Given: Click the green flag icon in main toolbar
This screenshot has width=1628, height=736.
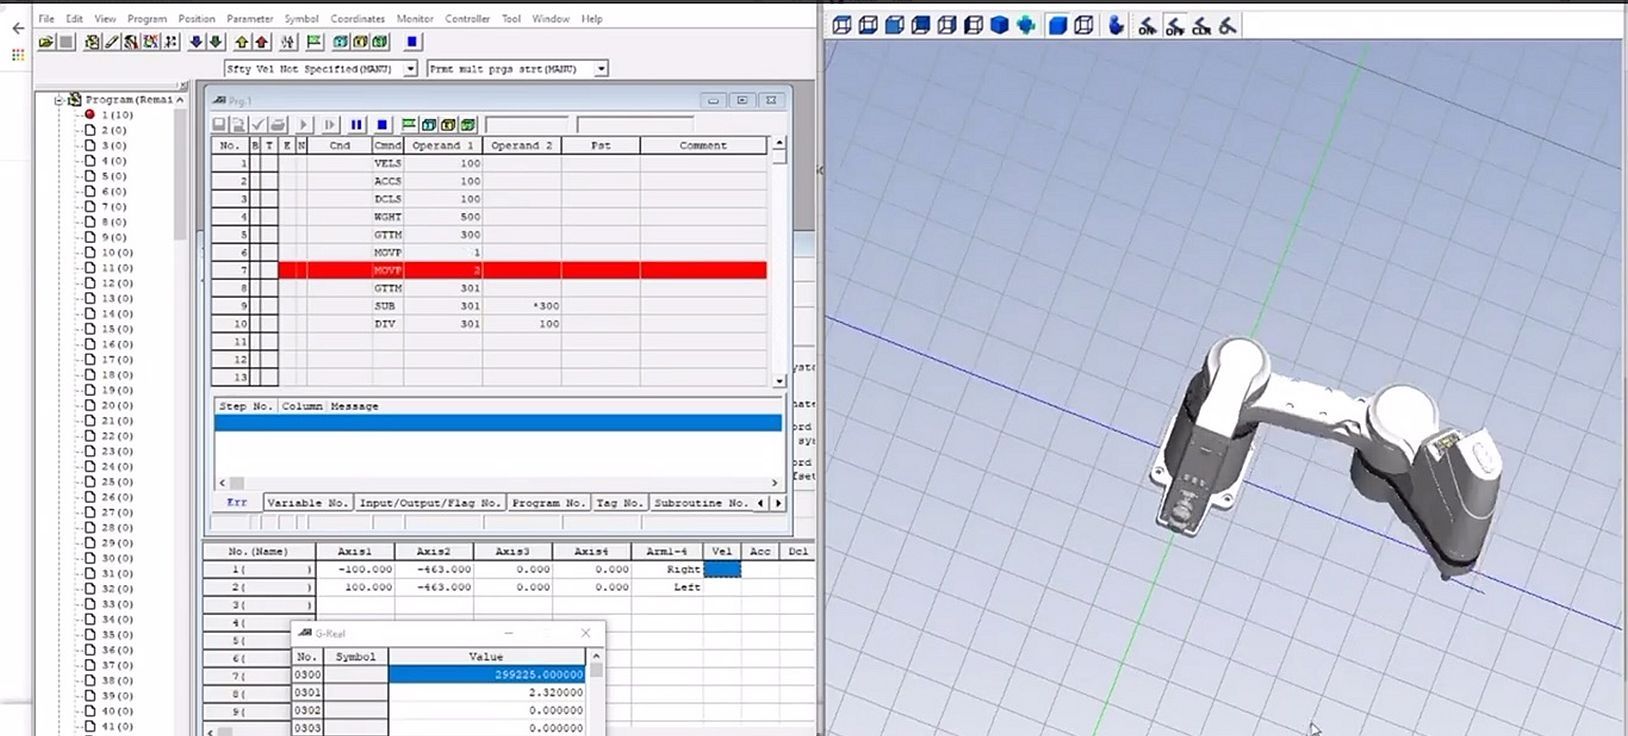Looking at the screenshot, I should tap(314, 42).
